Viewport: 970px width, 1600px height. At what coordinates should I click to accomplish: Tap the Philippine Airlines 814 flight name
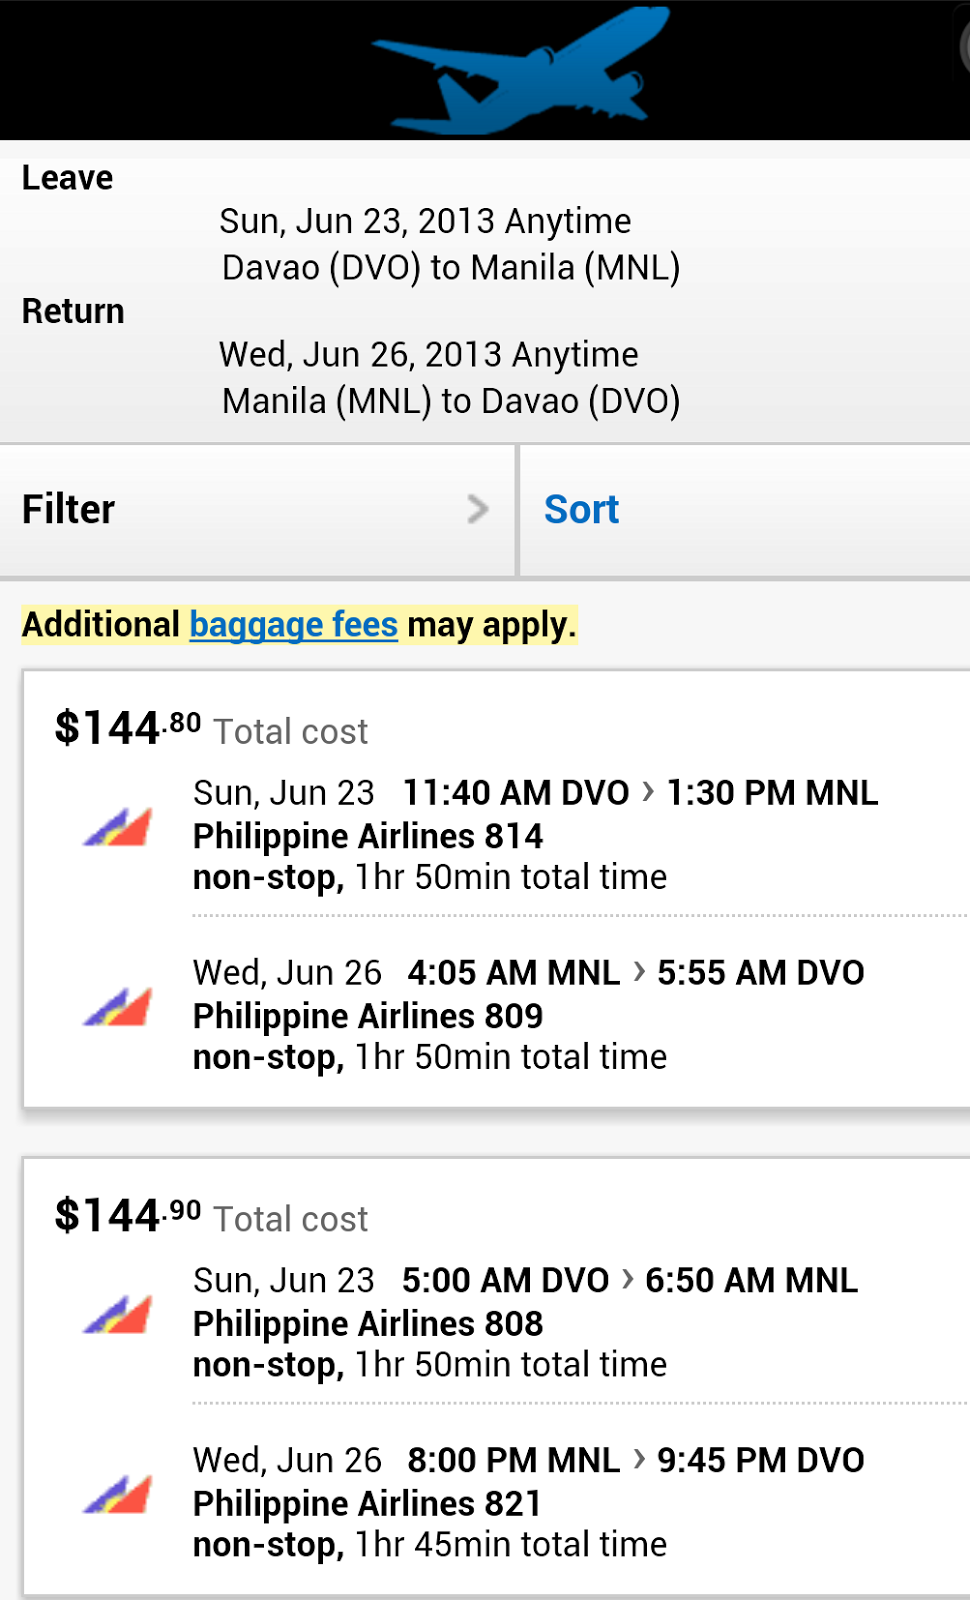click(367, 836)
